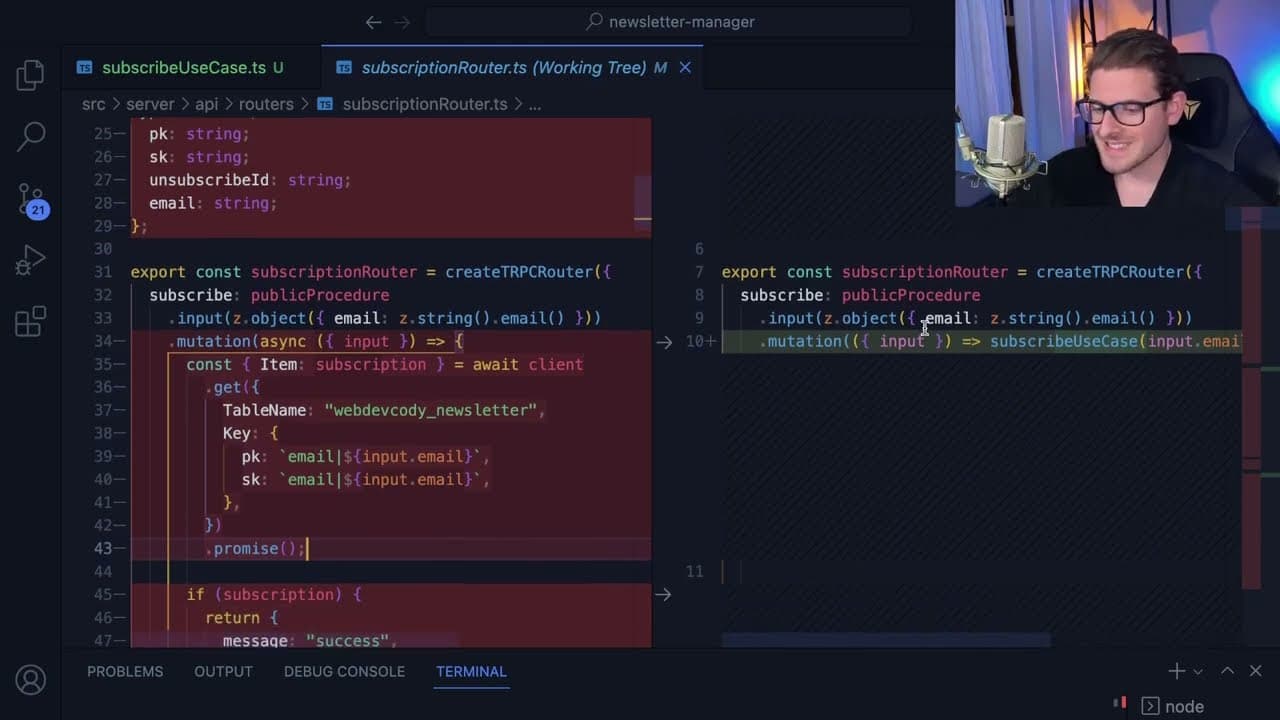
Task: Switch to subscribeUseCase.ts tab
Action: [184, 68]
